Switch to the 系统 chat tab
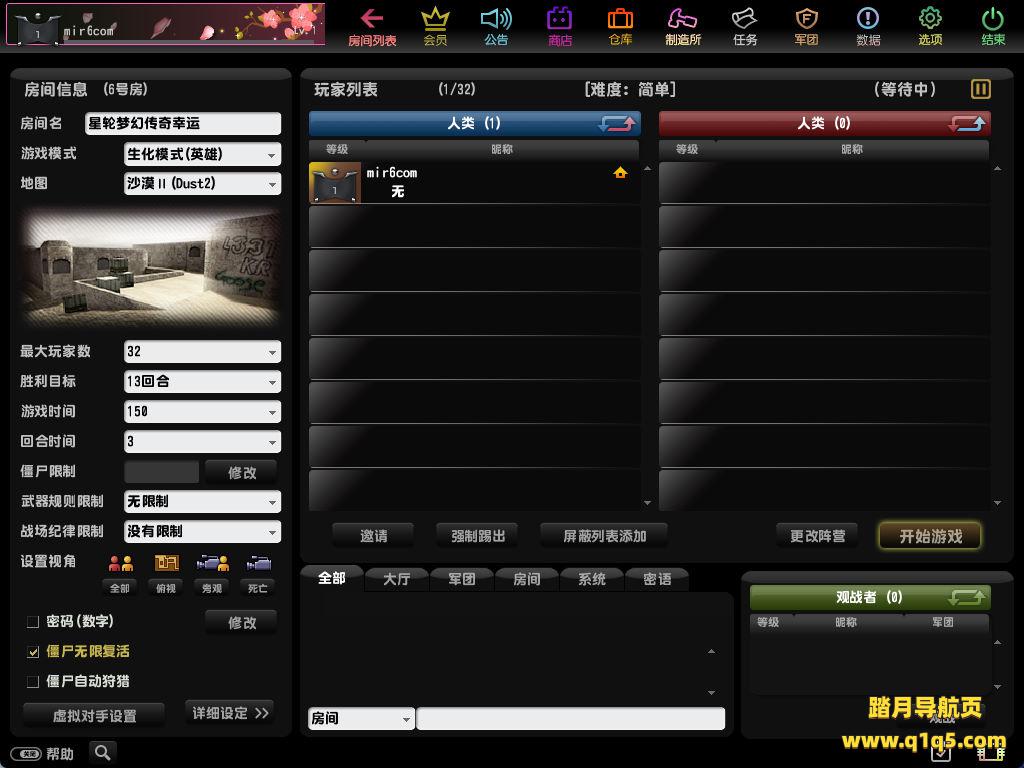The image size is (1024, 768). click(591, 579)
